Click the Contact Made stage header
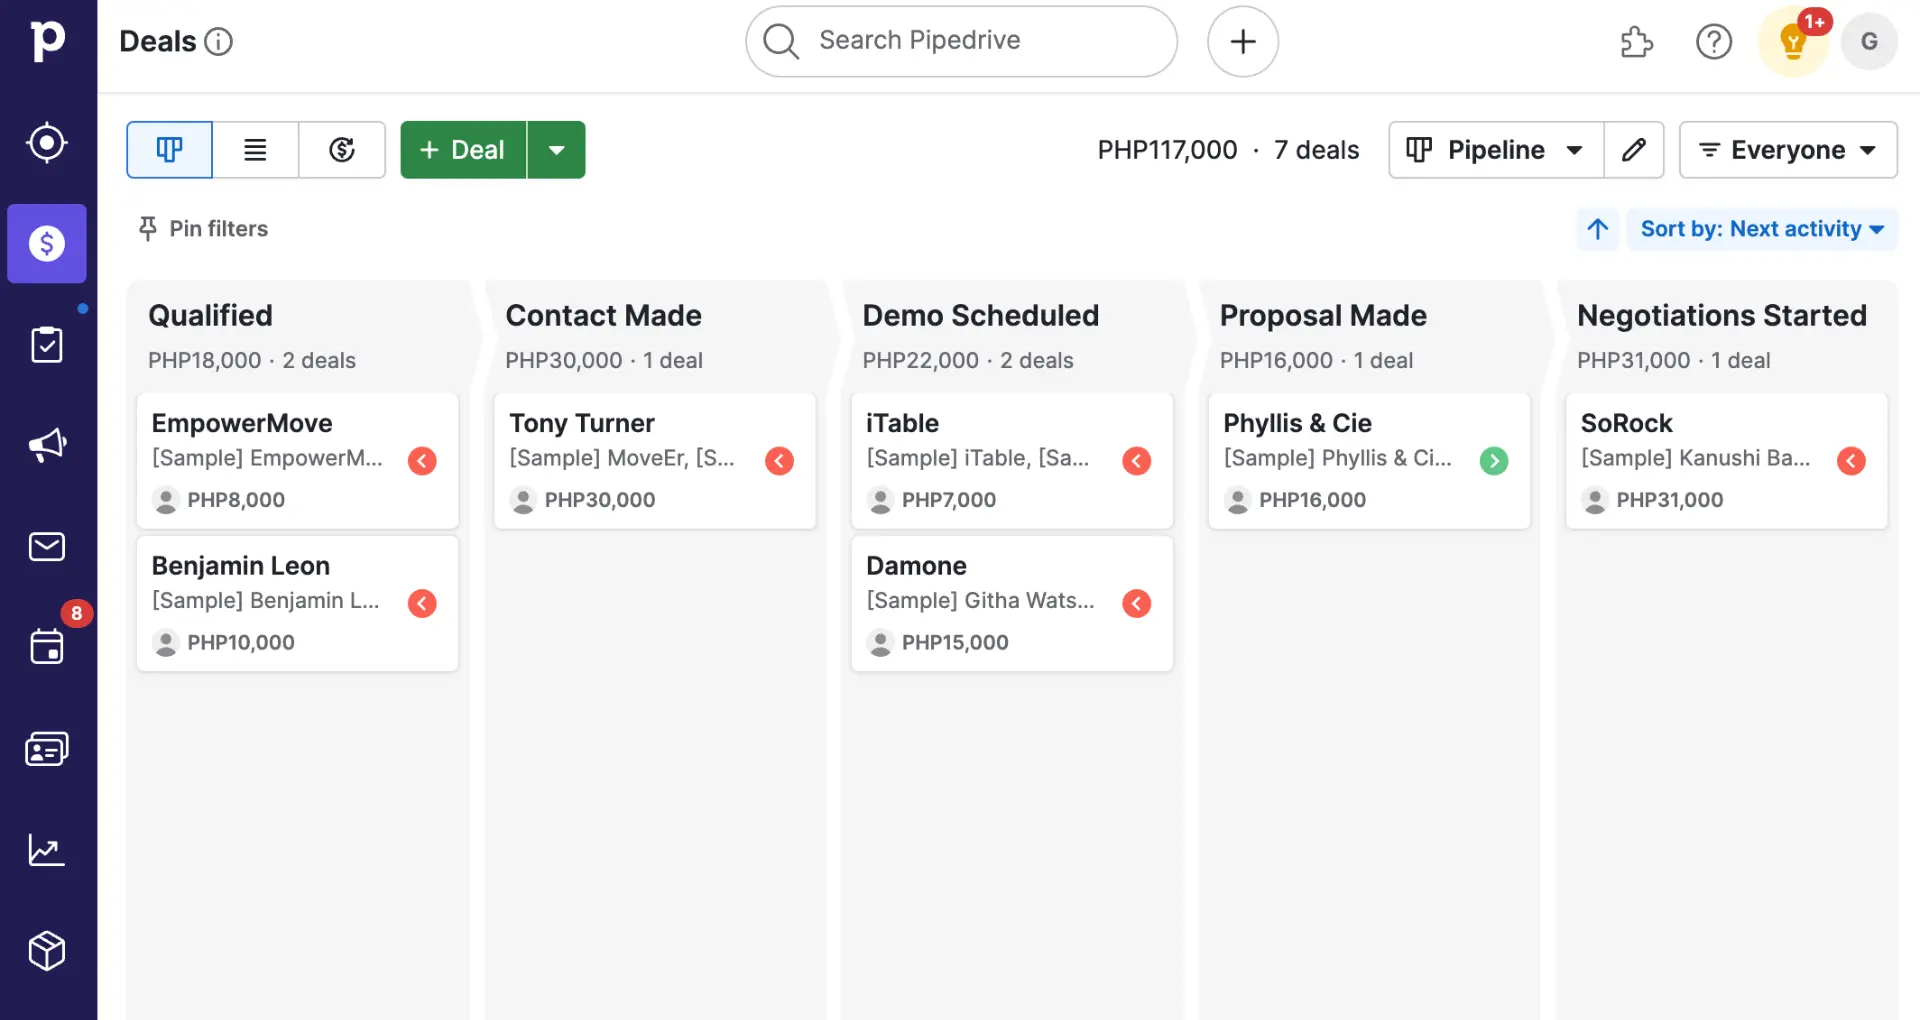1920x1020 pixels. (x=603, y=315)
